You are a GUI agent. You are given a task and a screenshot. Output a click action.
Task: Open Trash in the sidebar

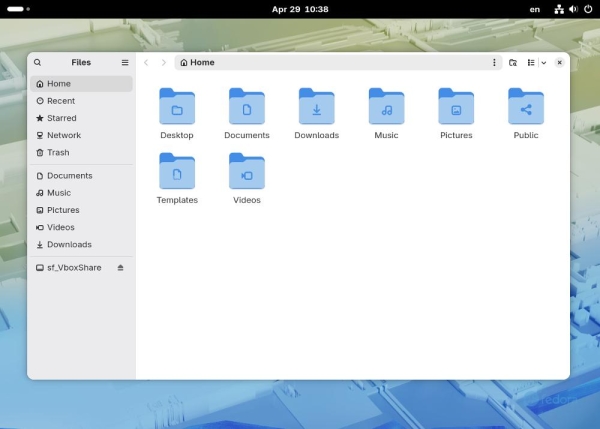coord(58,153)
